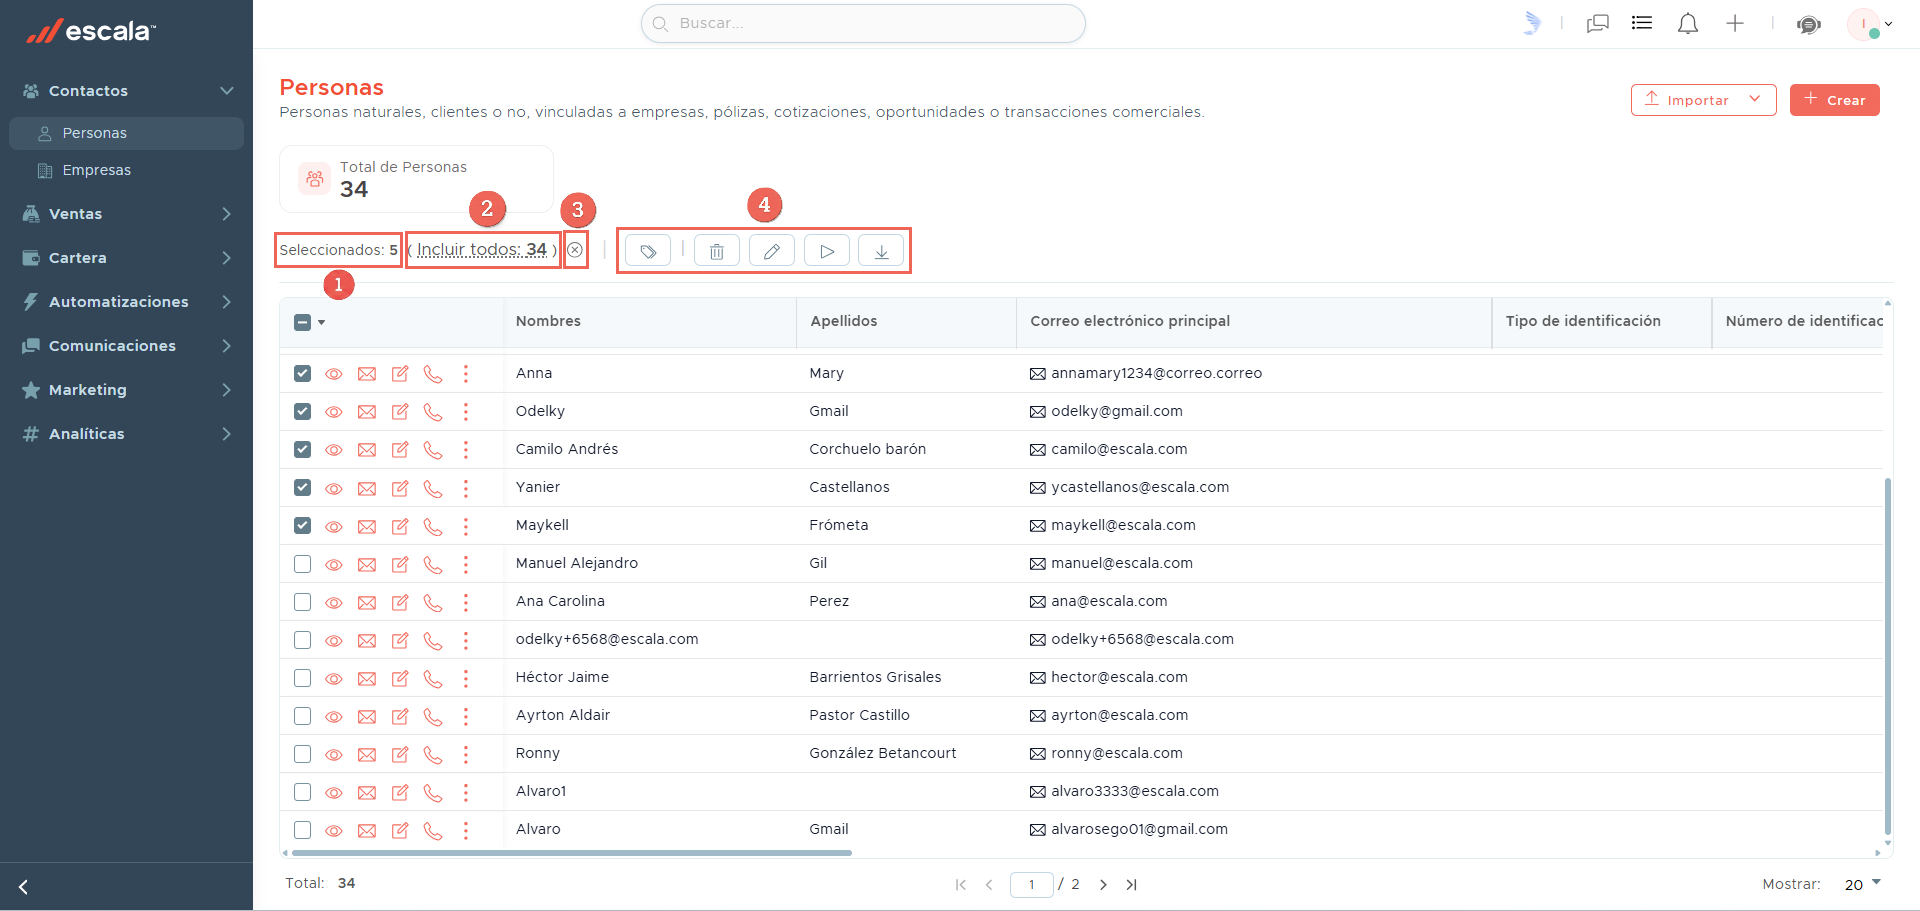This screenshot has height=911, width=1920.
Task: Go to the first page of results
Action: point(961,885)
